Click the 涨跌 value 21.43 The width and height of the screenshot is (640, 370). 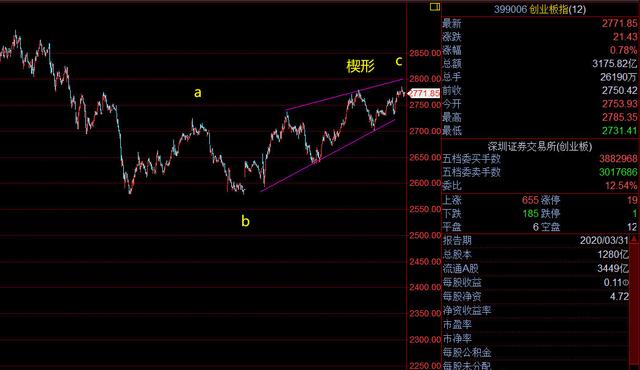[x=625, y=37]
